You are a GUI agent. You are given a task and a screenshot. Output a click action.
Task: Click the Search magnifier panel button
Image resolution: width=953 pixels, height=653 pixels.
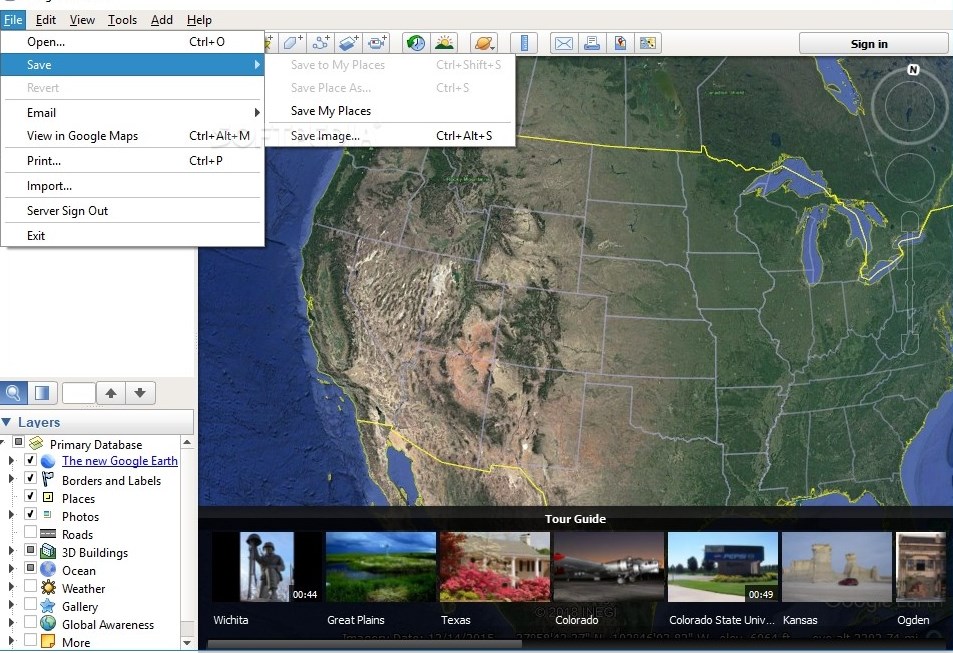13,393
